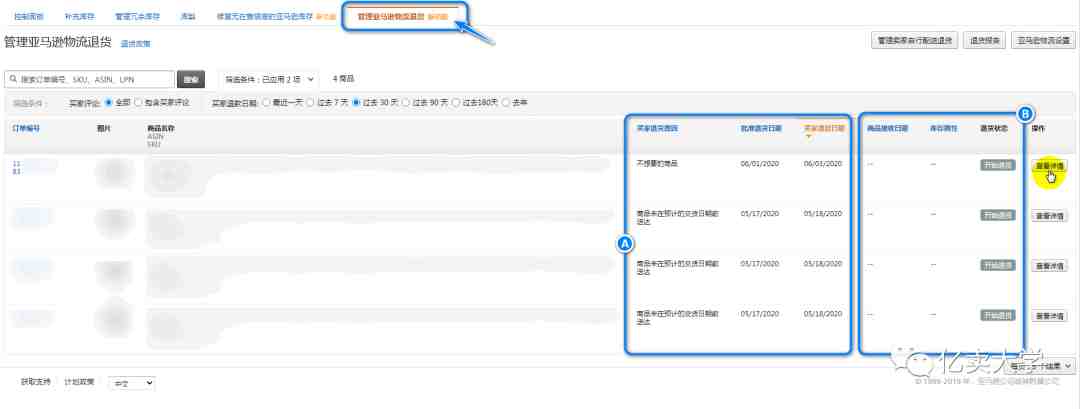Click the 获取支持 link in the footer

pyautogui.click(x=35, y=381)
